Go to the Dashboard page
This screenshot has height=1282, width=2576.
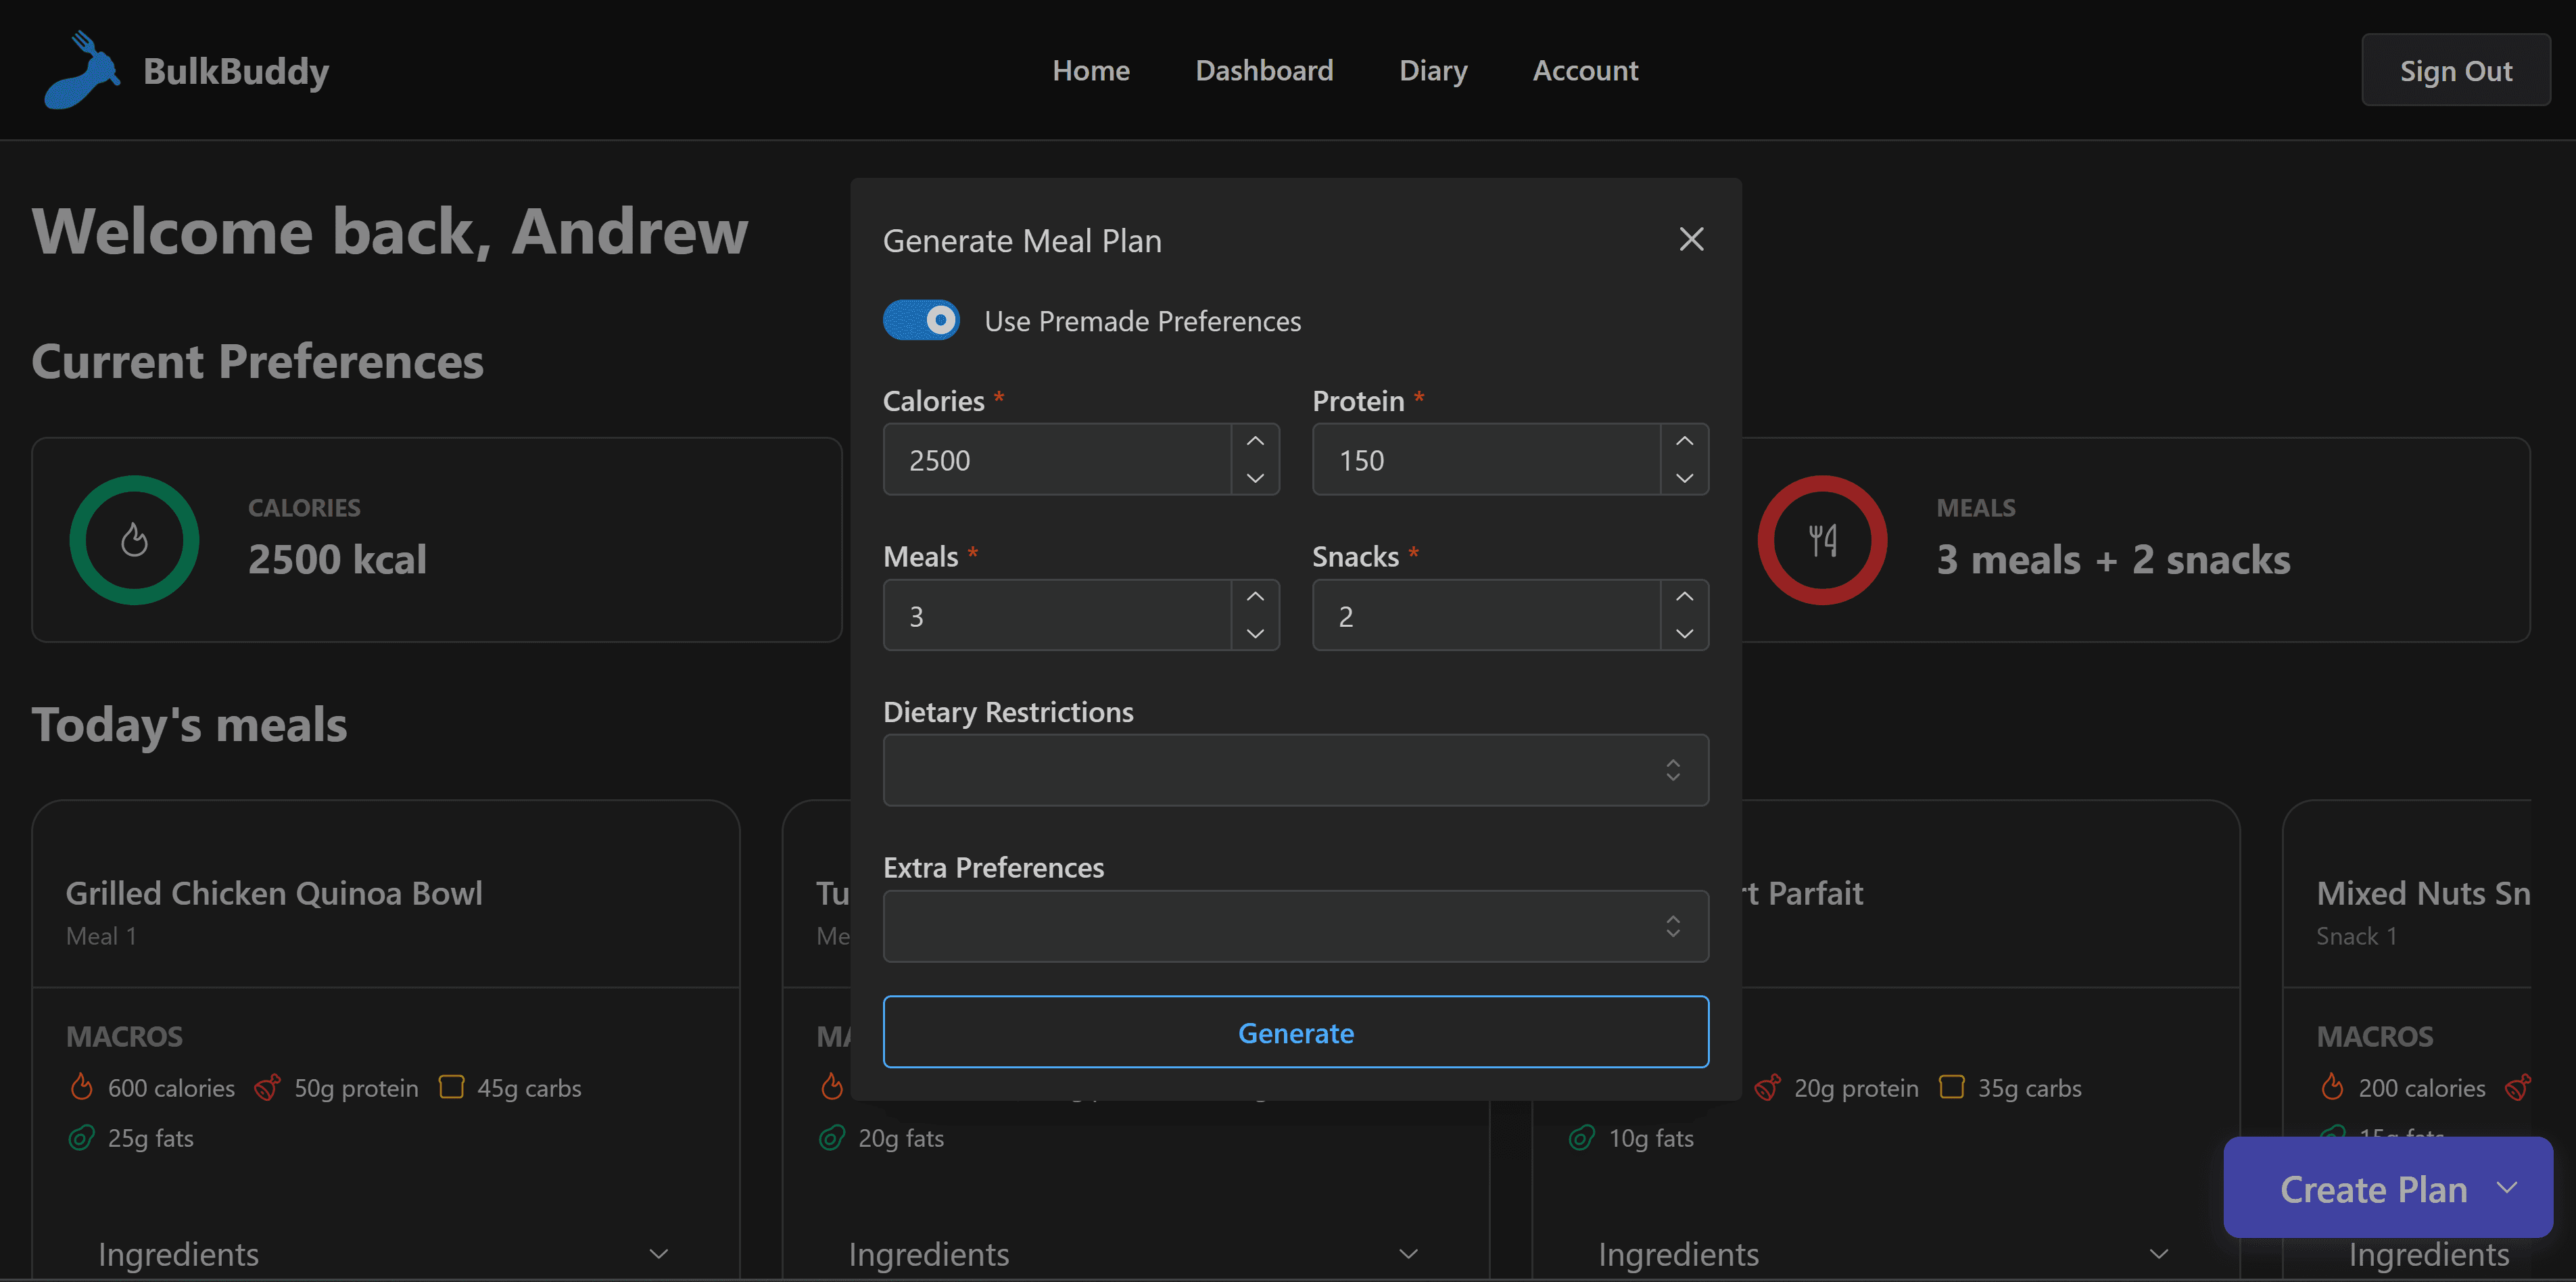pyautogui.click(x=1264, y=70)
